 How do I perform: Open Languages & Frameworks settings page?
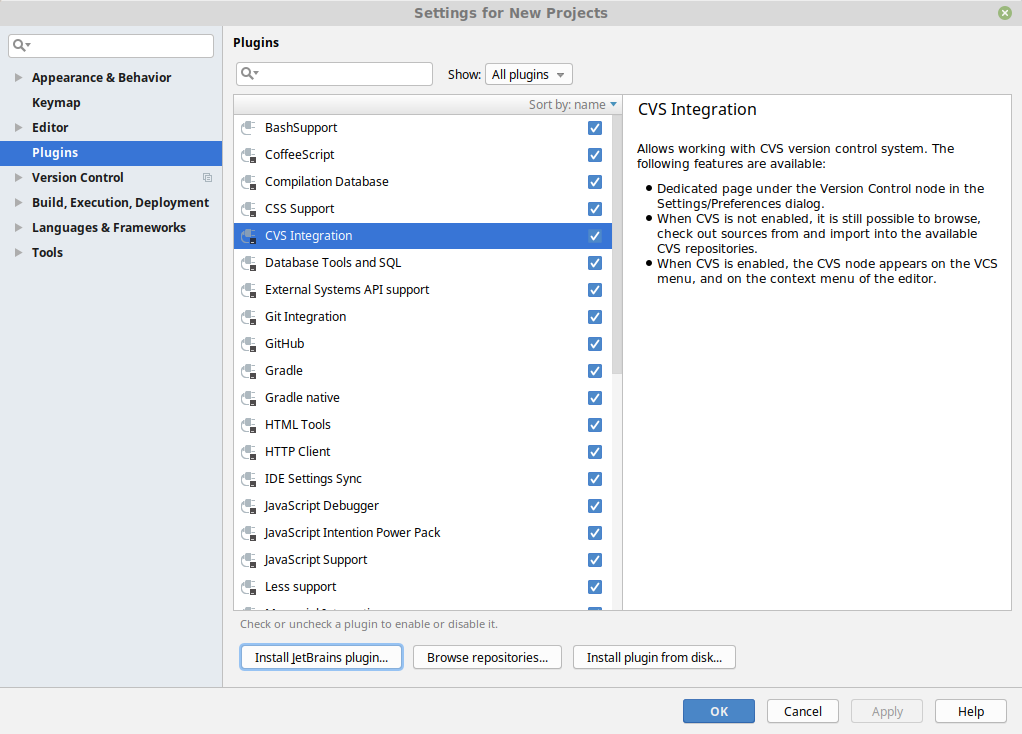click(x=109, y=228)
